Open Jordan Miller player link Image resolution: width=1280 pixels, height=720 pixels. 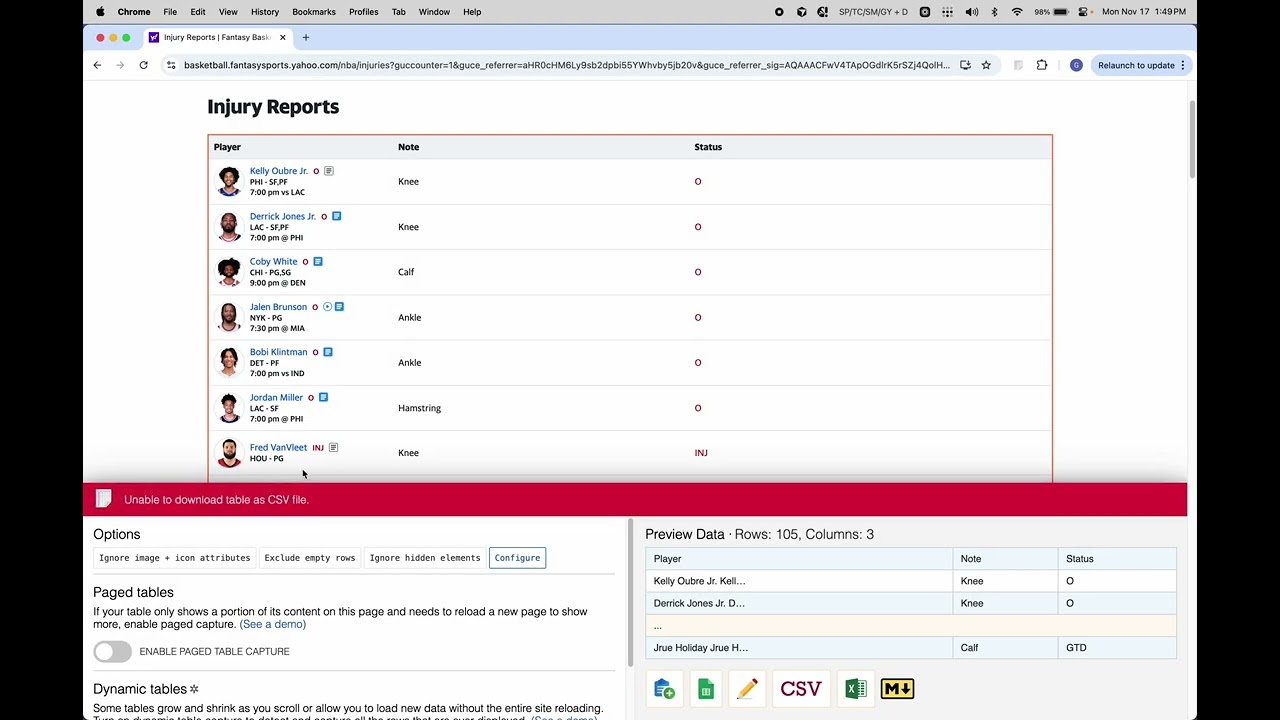(x=276, y=397)
